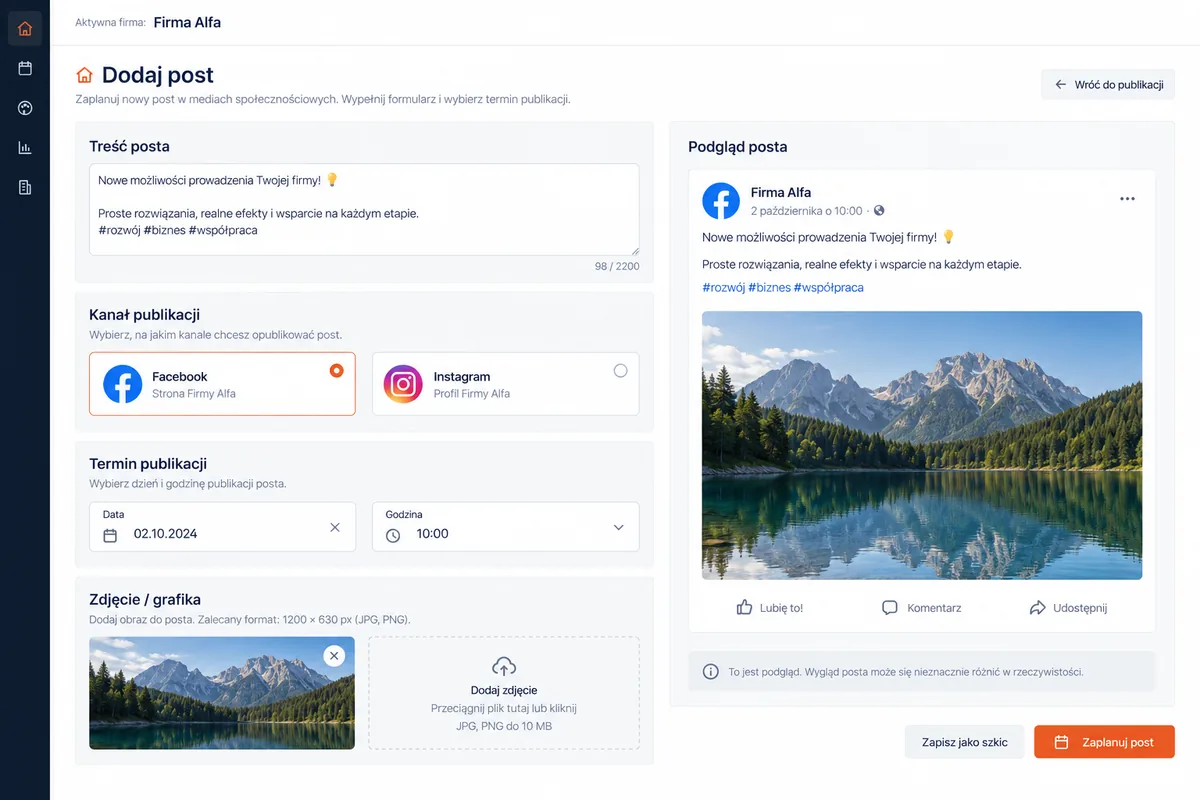Clear the date with the X icon

click(x=335, y=527)
